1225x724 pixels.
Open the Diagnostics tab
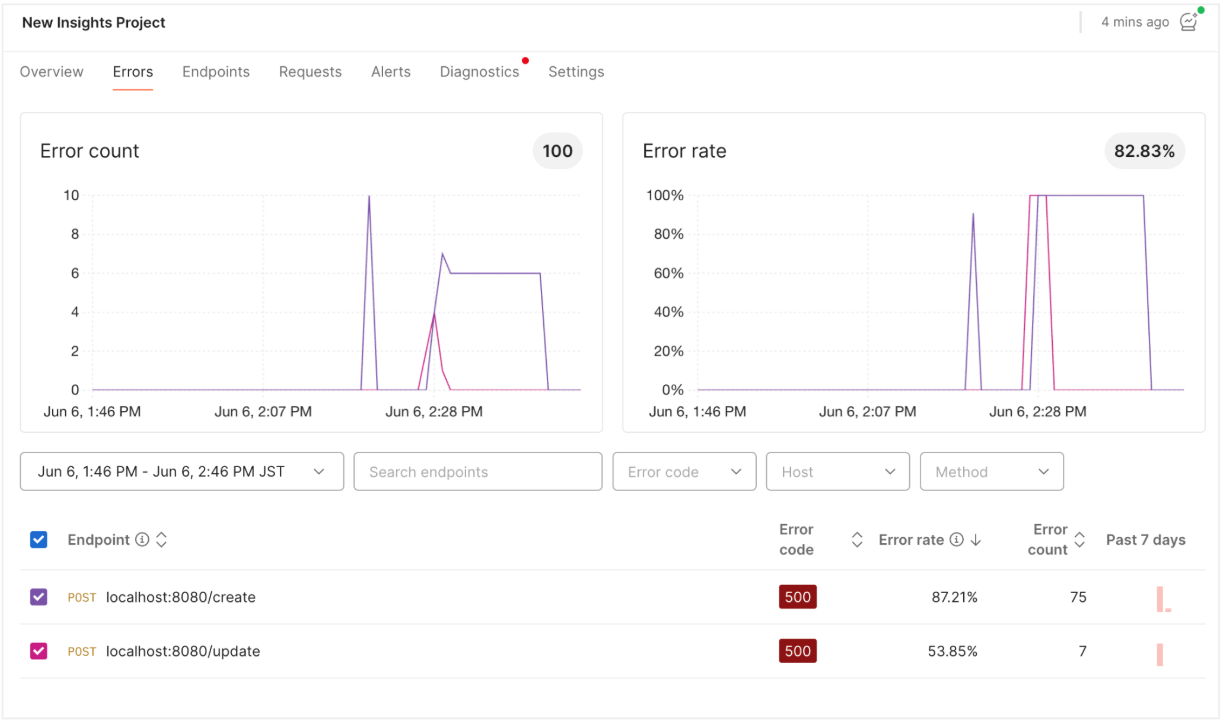tap(480, 72)
